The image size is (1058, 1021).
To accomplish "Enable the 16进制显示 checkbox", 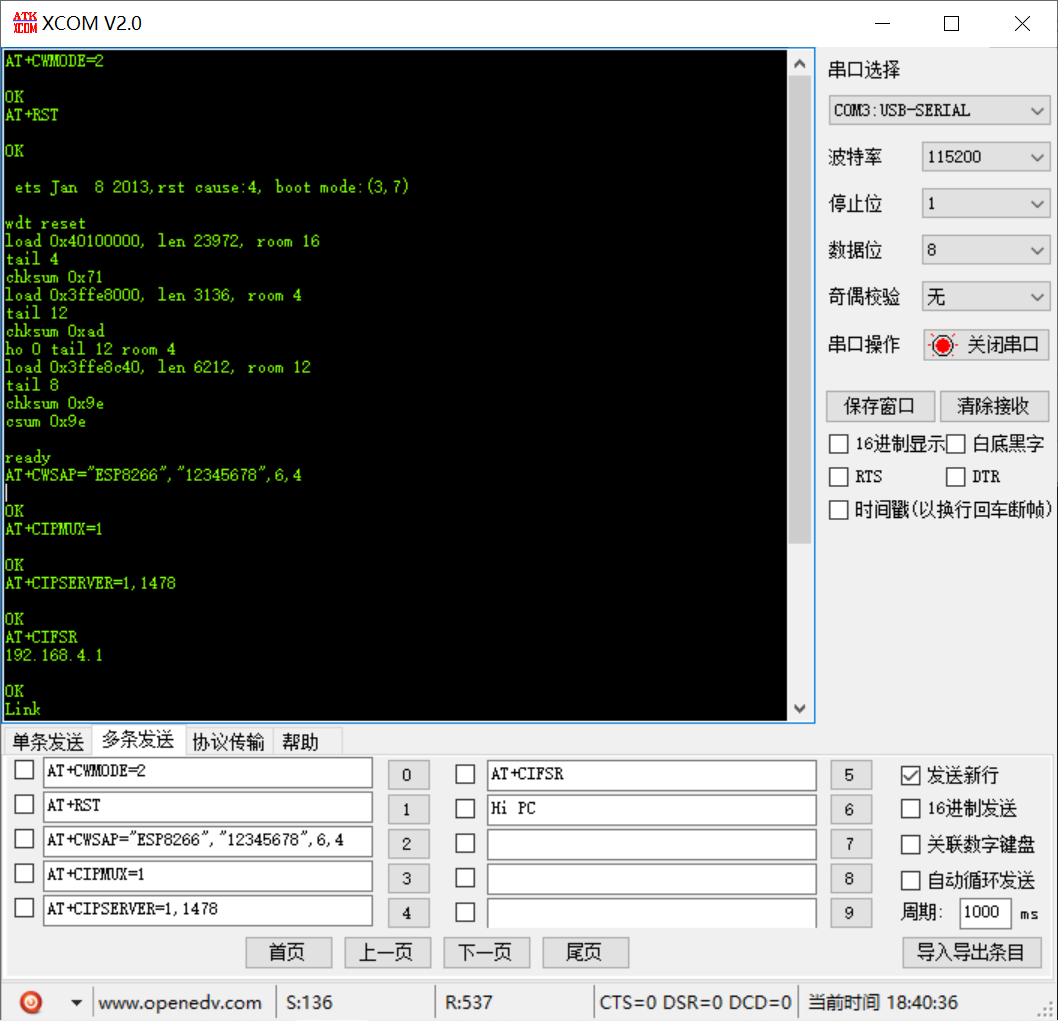I will click(838, 443).
